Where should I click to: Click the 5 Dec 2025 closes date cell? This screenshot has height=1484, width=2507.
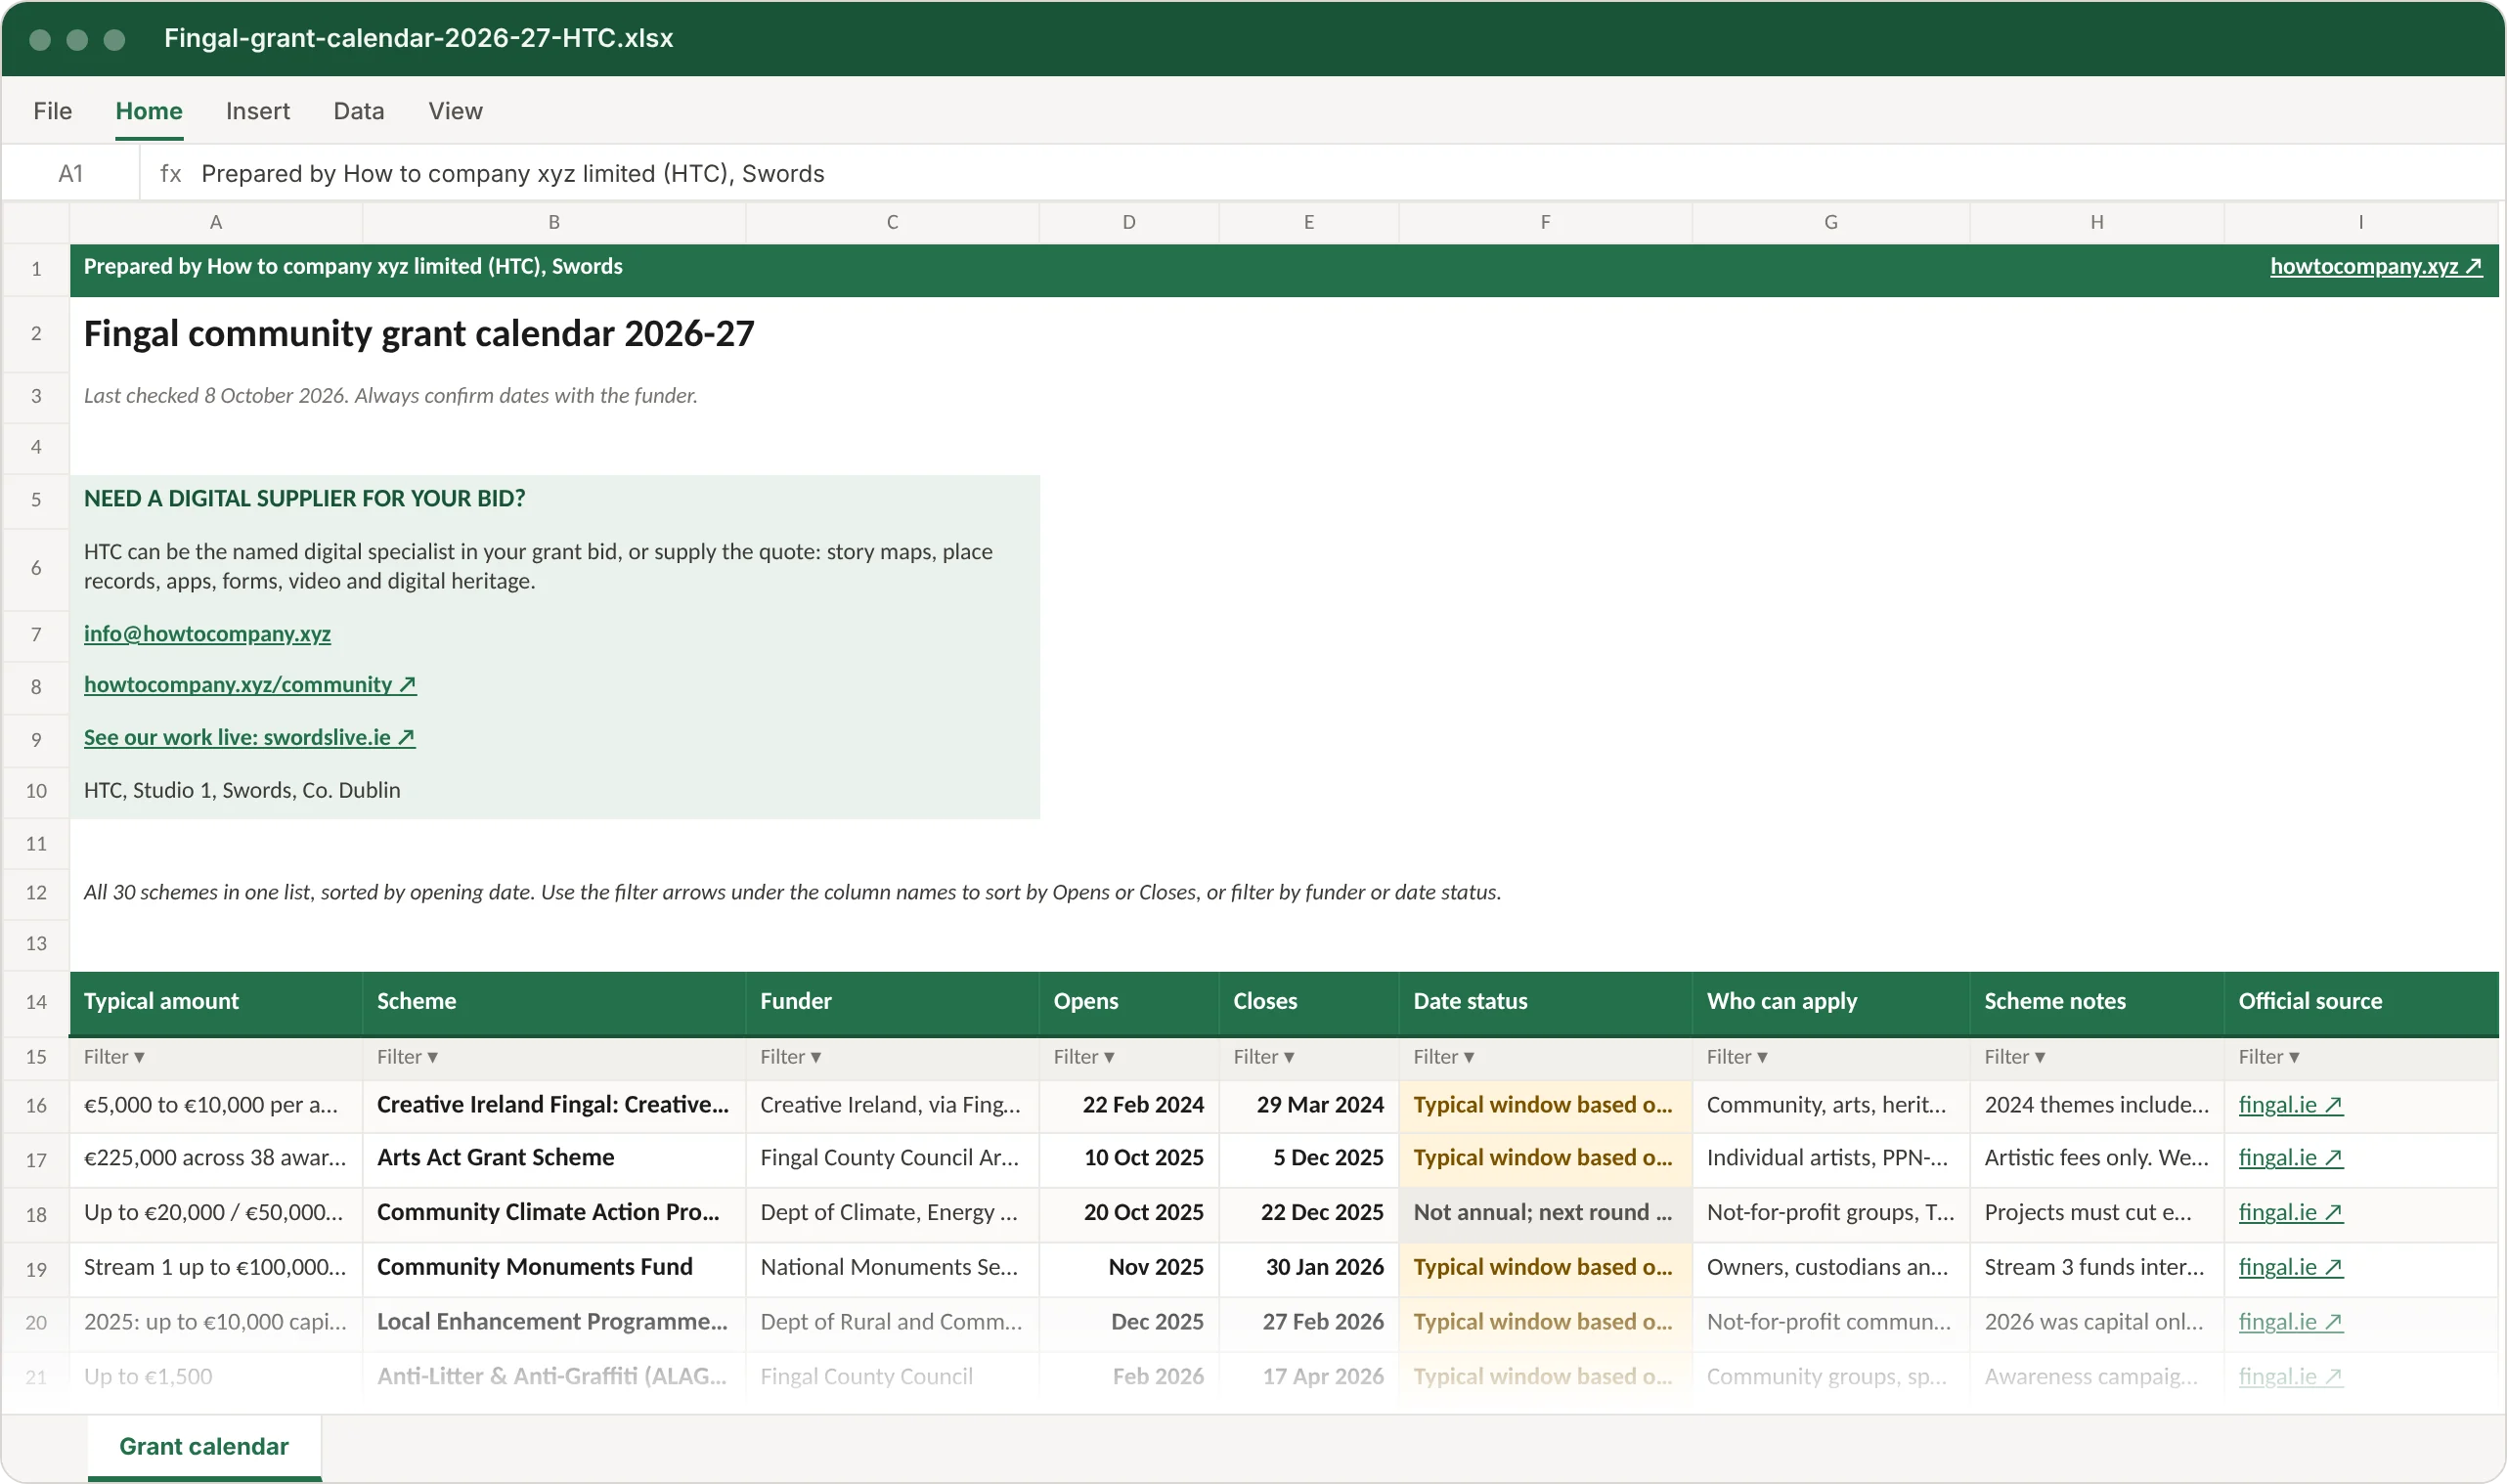[1309, 1158]
